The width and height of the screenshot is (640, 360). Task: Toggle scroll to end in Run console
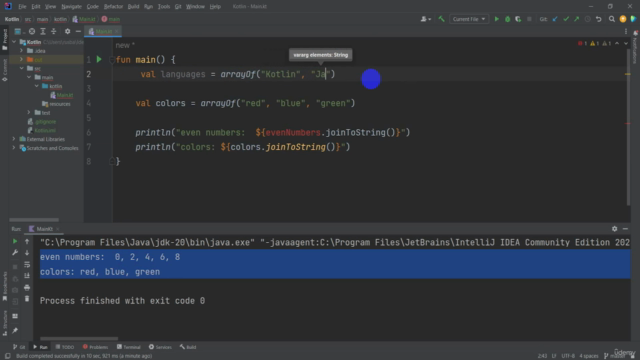[x=27, y=276]
